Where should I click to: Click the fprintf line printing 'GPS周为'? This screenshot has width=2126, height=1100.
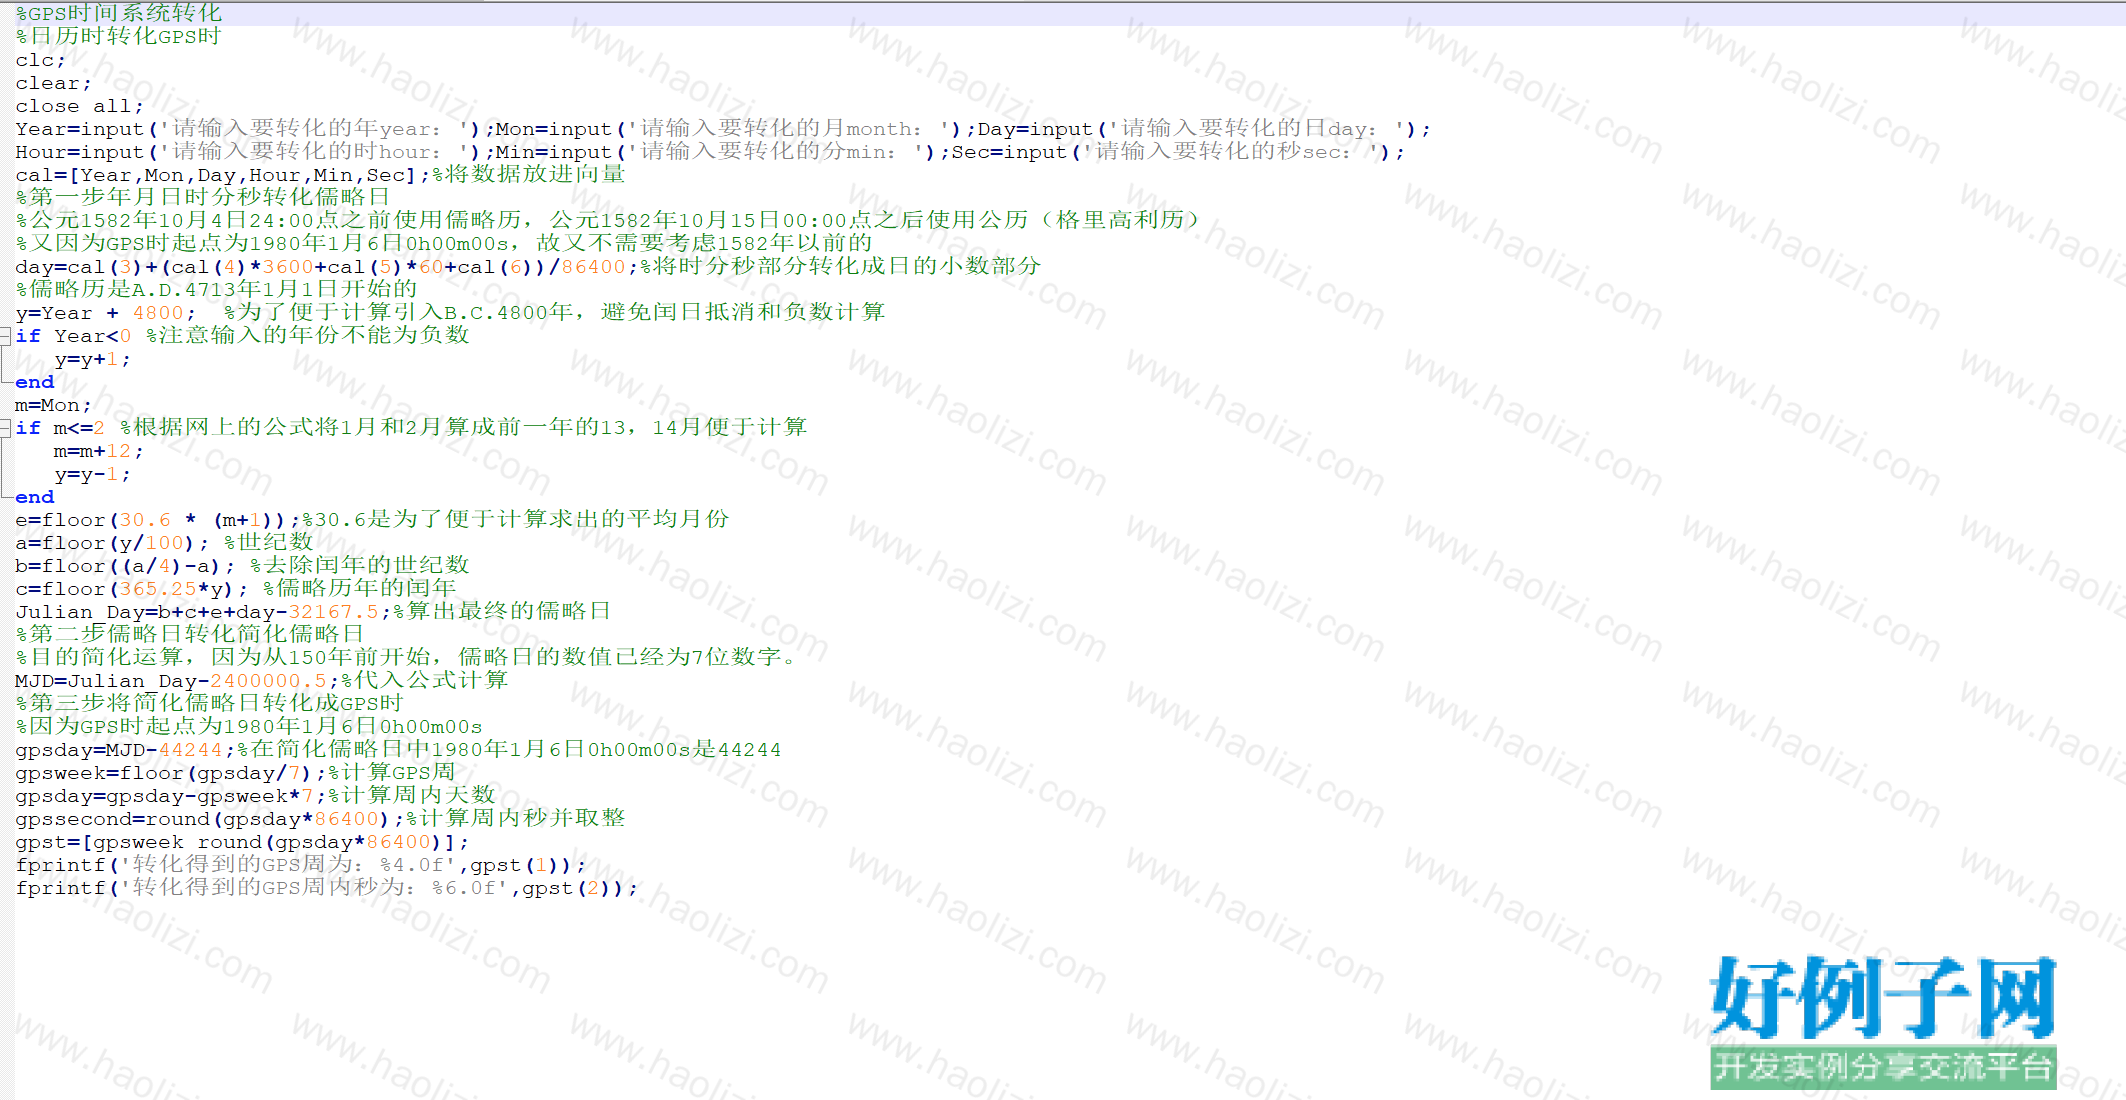(x=301, y=865)
